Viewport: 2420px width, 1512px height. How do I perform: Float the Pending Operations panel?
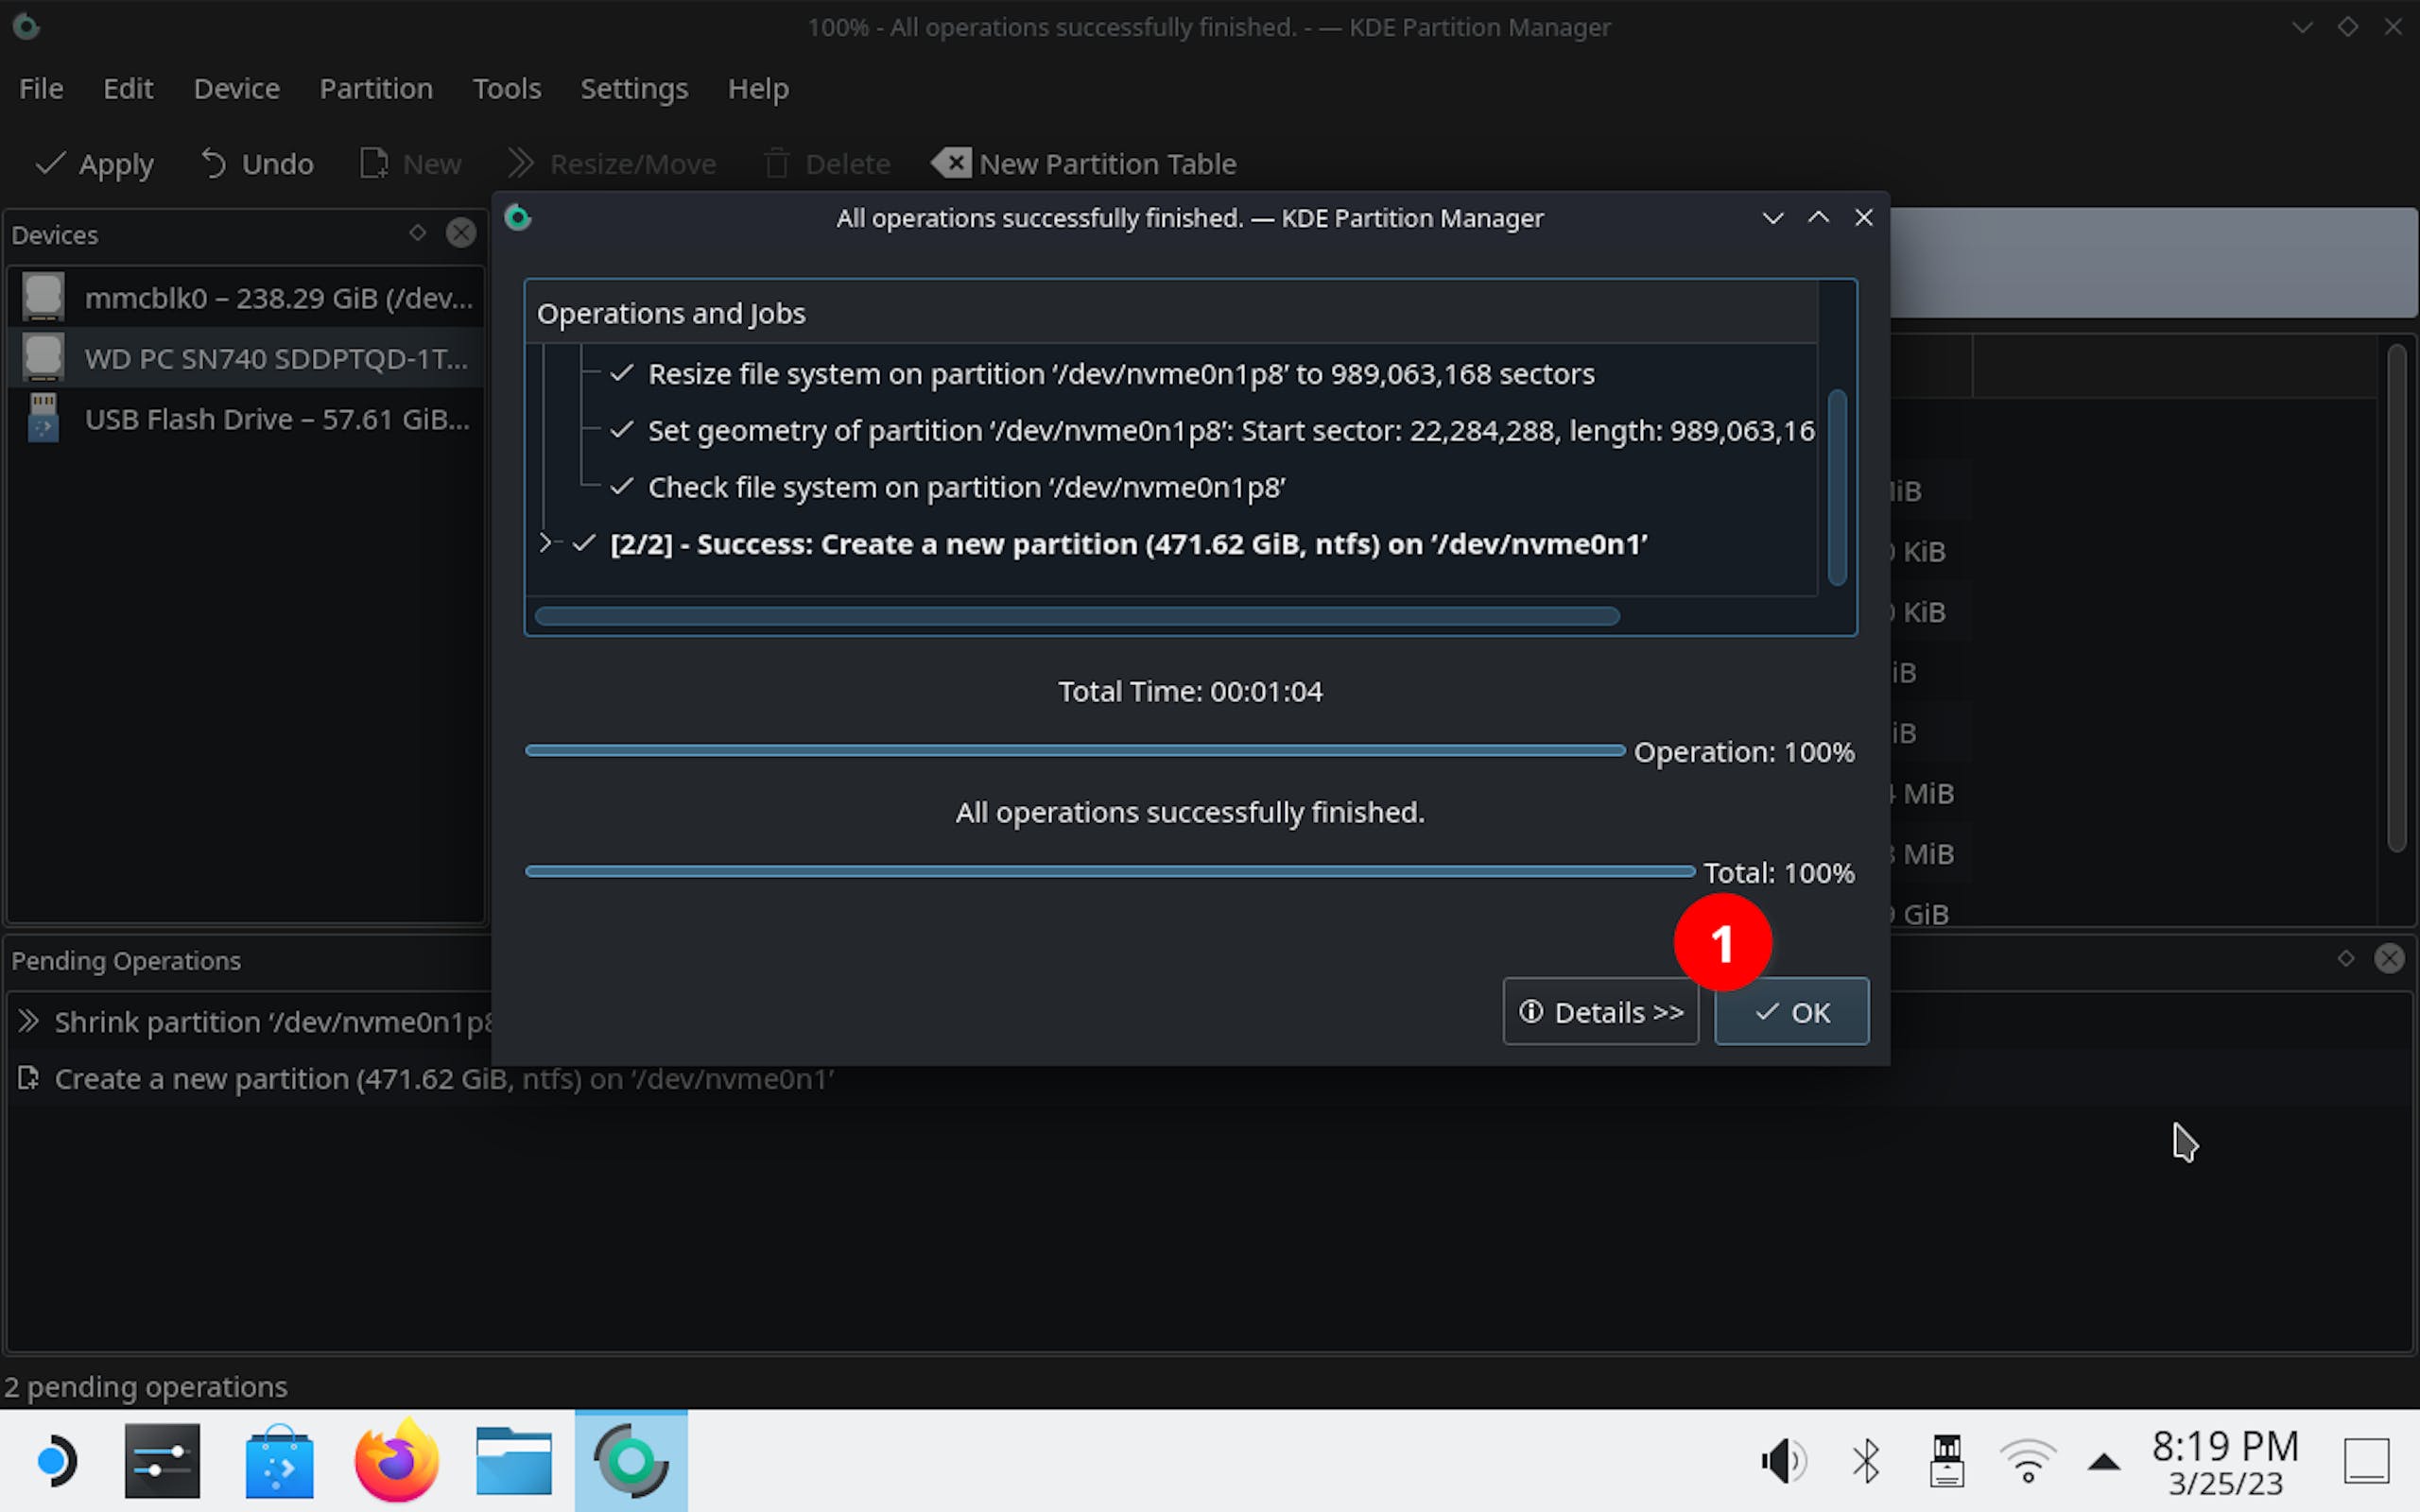tap(2346, 959)
